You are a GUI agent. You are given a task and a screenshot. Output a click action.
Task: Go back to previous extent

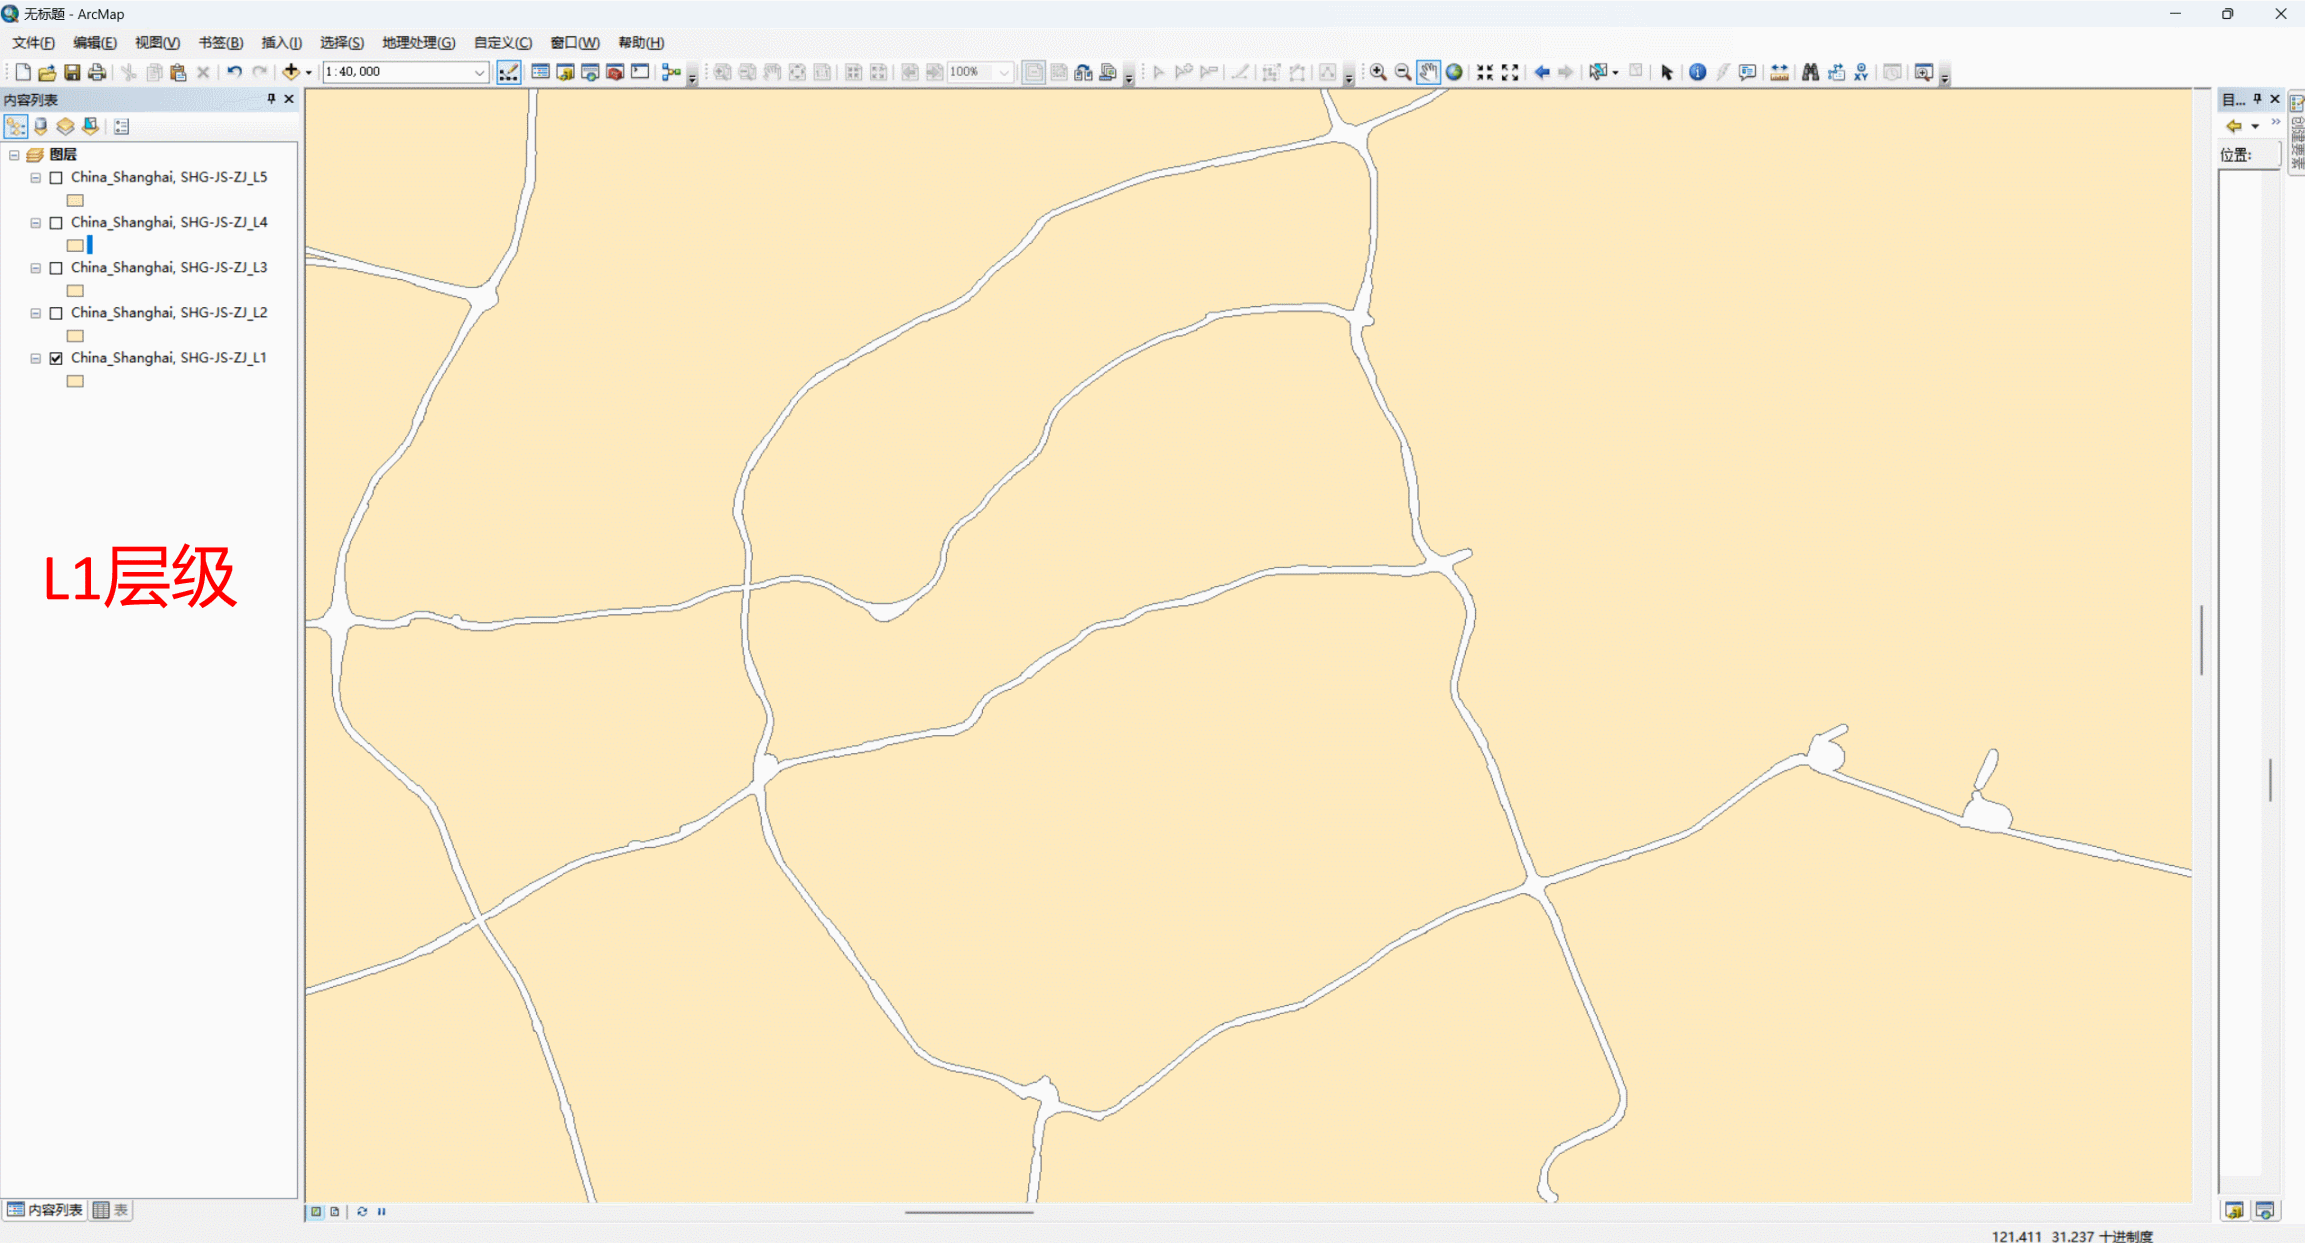coord(1541,72)
